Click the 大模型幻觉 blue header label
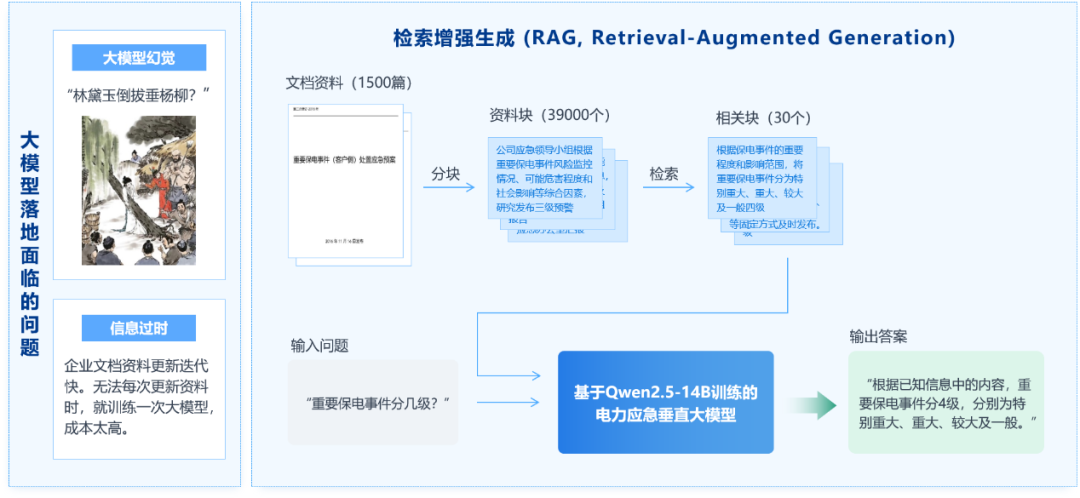 pos(139,58)
